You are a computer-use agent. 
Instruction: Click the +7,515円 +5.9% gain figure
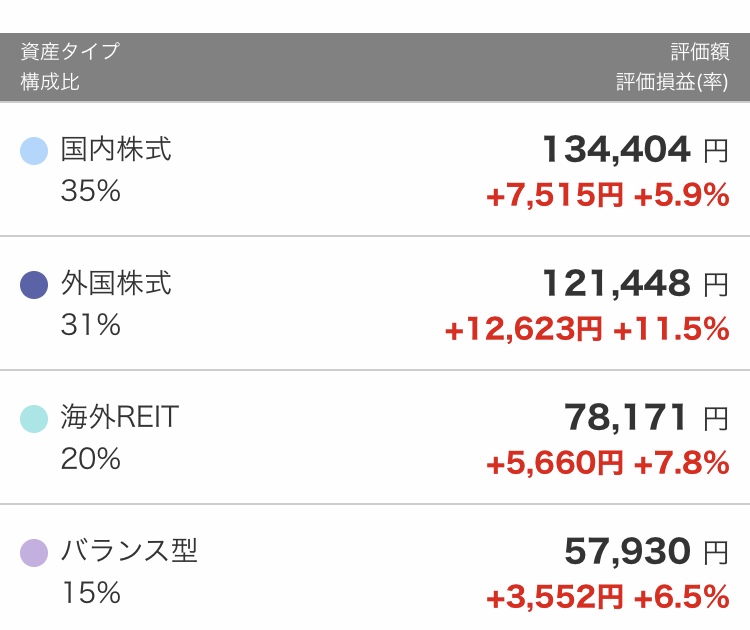(607, 195)
